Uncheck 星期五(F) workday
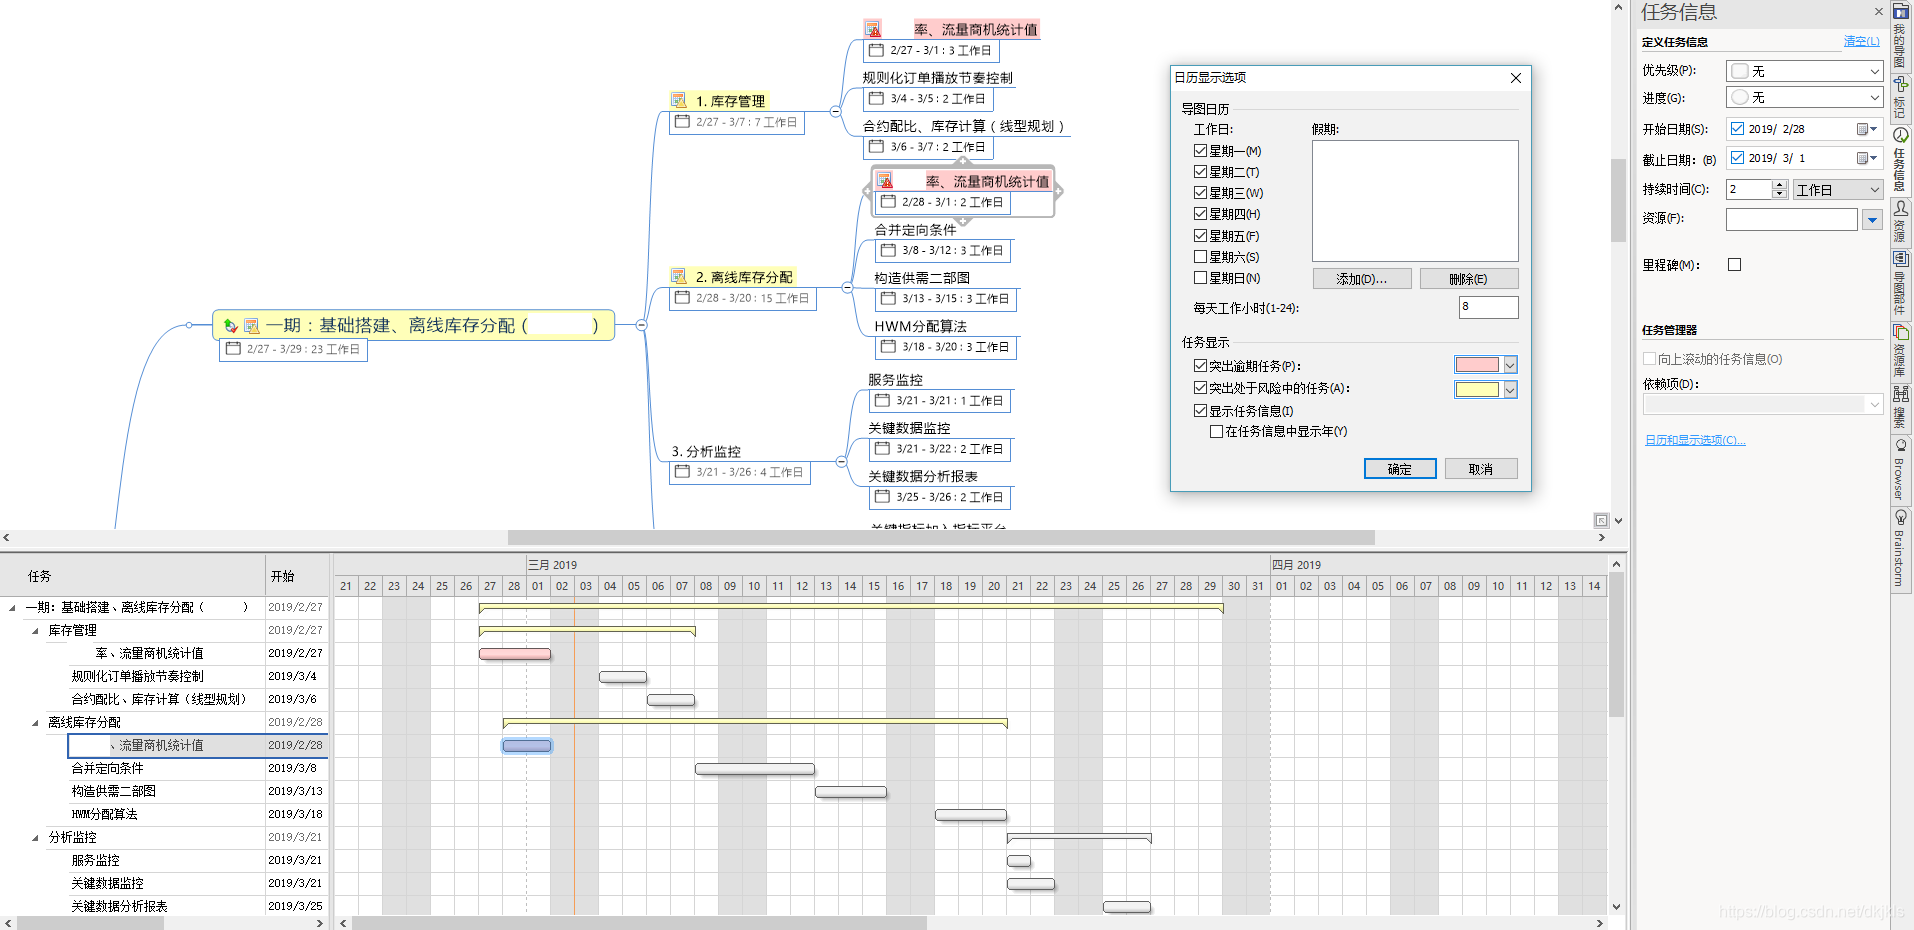The width and height of the screenshot is (1914, 930). coord(1200,235)
